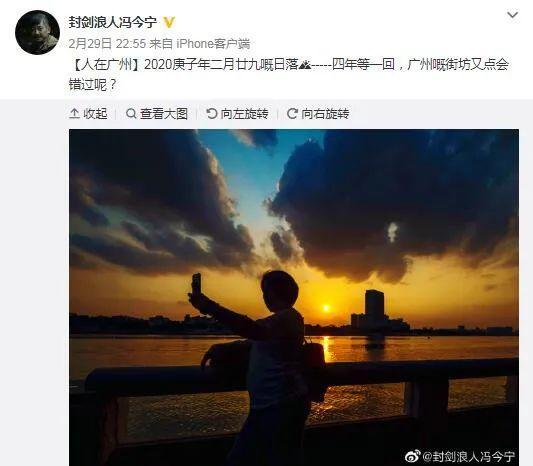The width and height of the screenshot is (533, 466).
Task: Open username 封剑浪人冯今宁 profile link
Action: (113, 22)
